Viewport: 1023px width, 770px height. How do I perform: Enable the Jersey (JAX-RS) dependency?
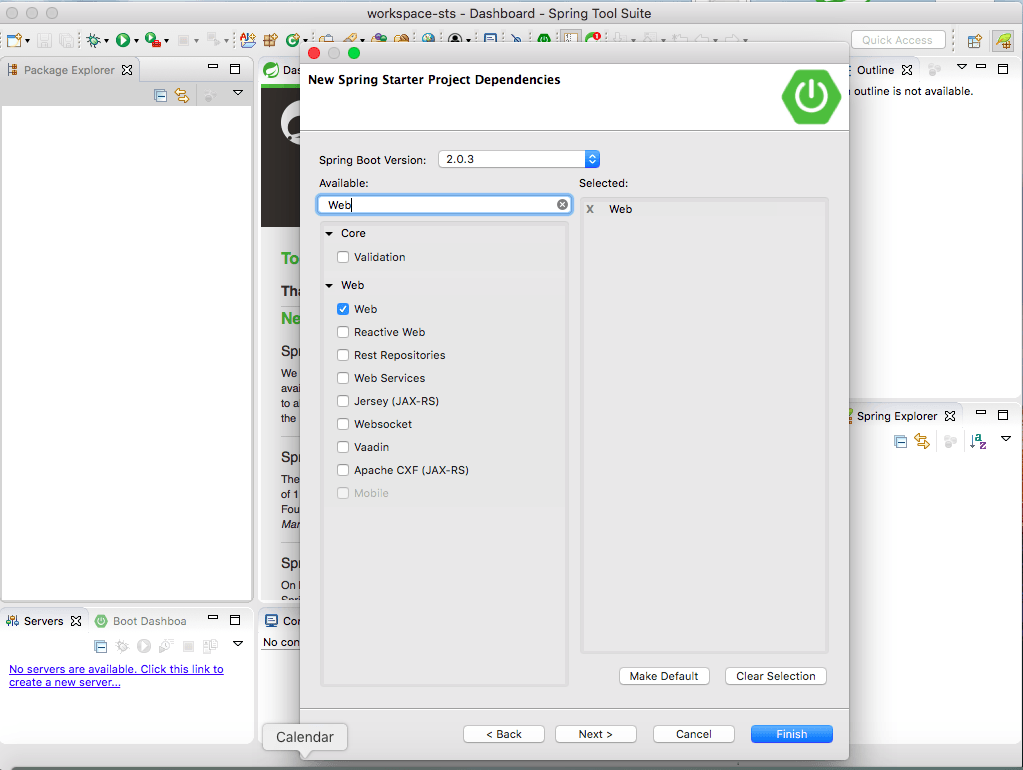coord(343,401)
